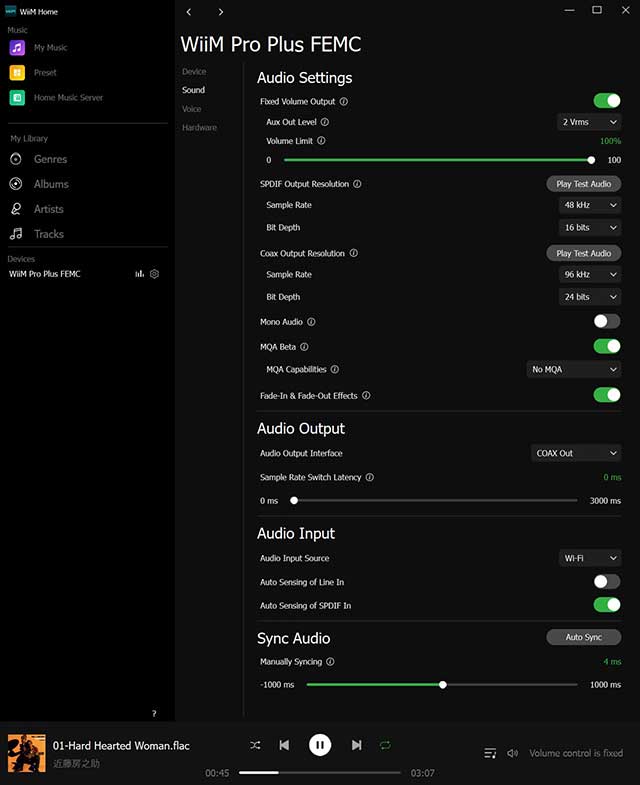Show info for Fixed Volume Output

(344, 102)
